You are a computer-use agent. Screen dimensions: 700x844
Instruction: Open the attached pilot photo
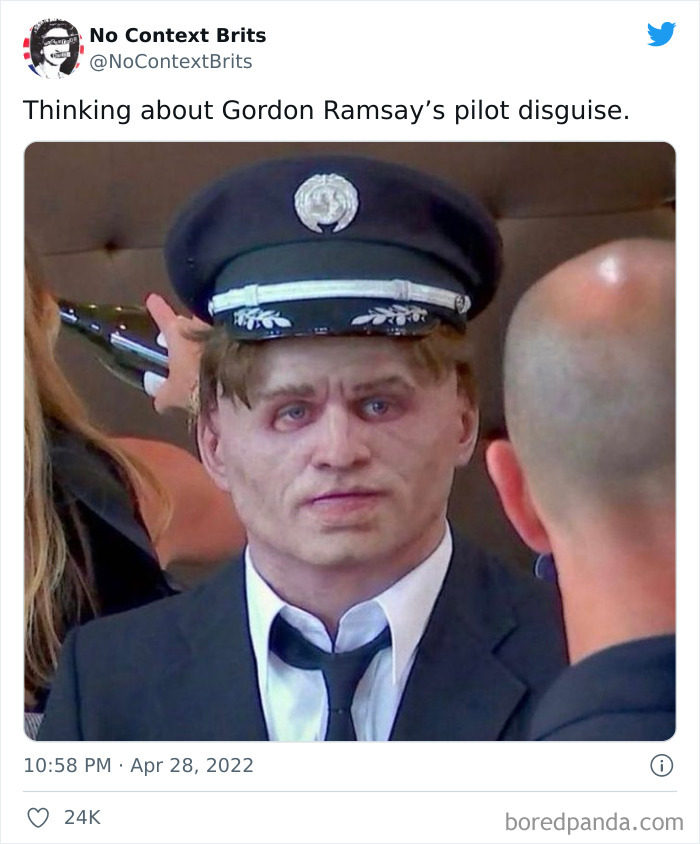[350, 441]
